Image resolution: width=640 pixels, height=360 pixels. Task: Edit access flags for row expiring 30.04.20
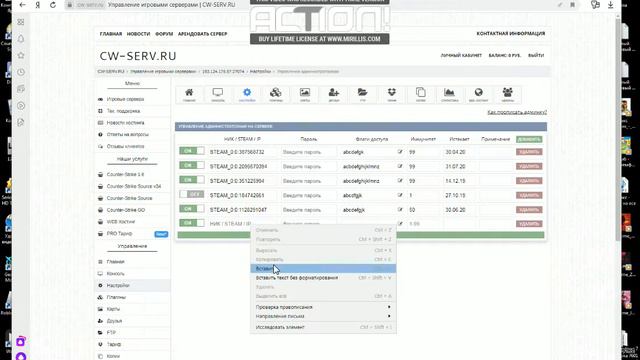(x=400, y=152)
